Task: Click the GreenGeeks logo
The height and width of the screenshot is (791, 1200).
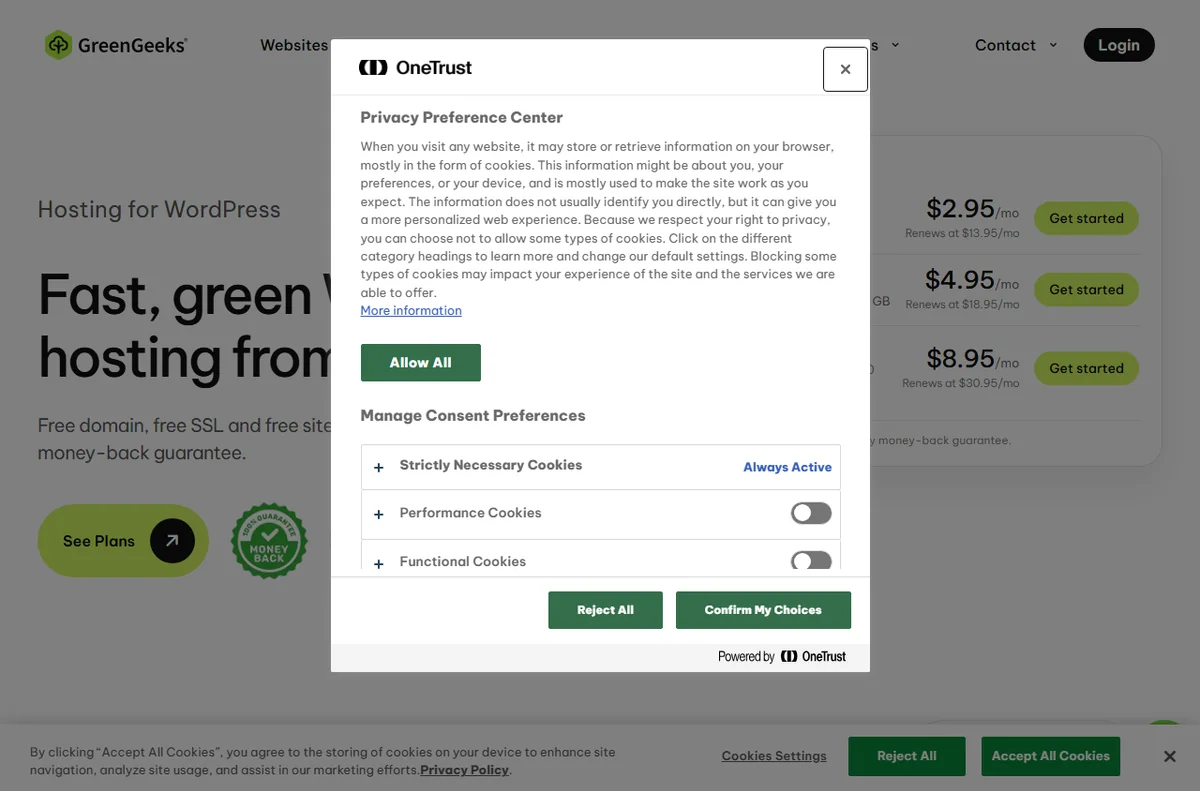Action: [116, 45]
